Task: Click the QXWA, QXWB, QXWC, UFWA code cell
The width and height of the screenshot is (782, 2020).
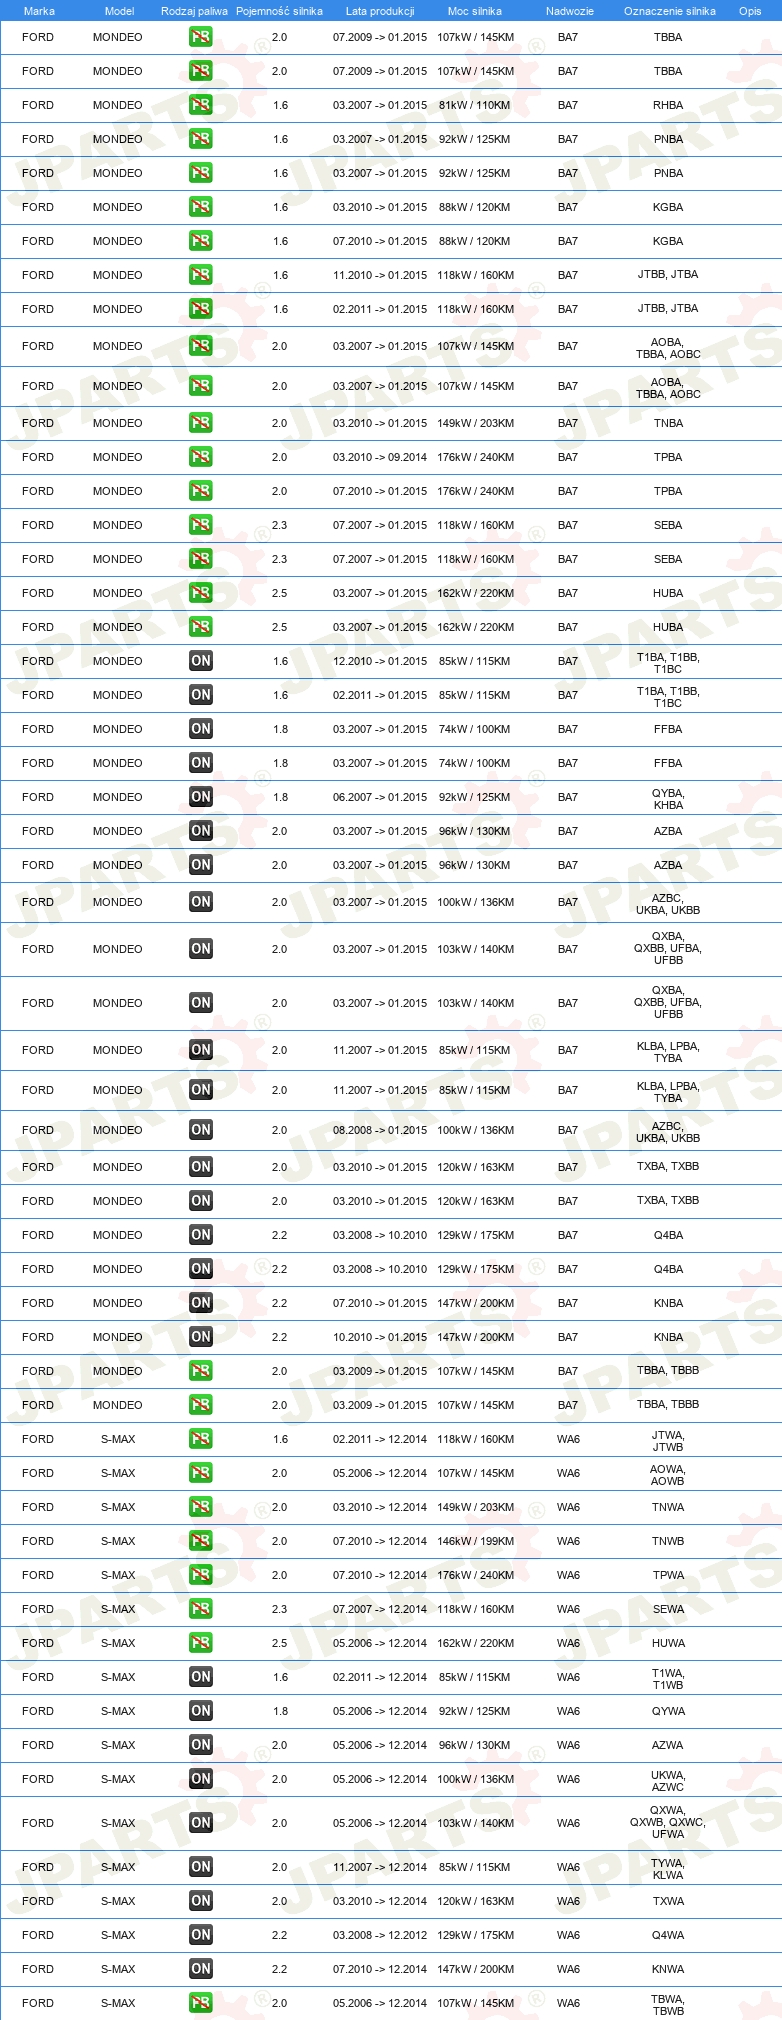Action: [668, 1822]
